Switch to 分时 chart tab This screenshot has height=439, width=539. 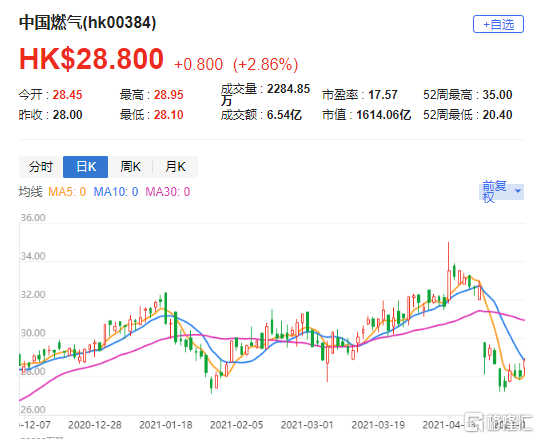[41, 167]
